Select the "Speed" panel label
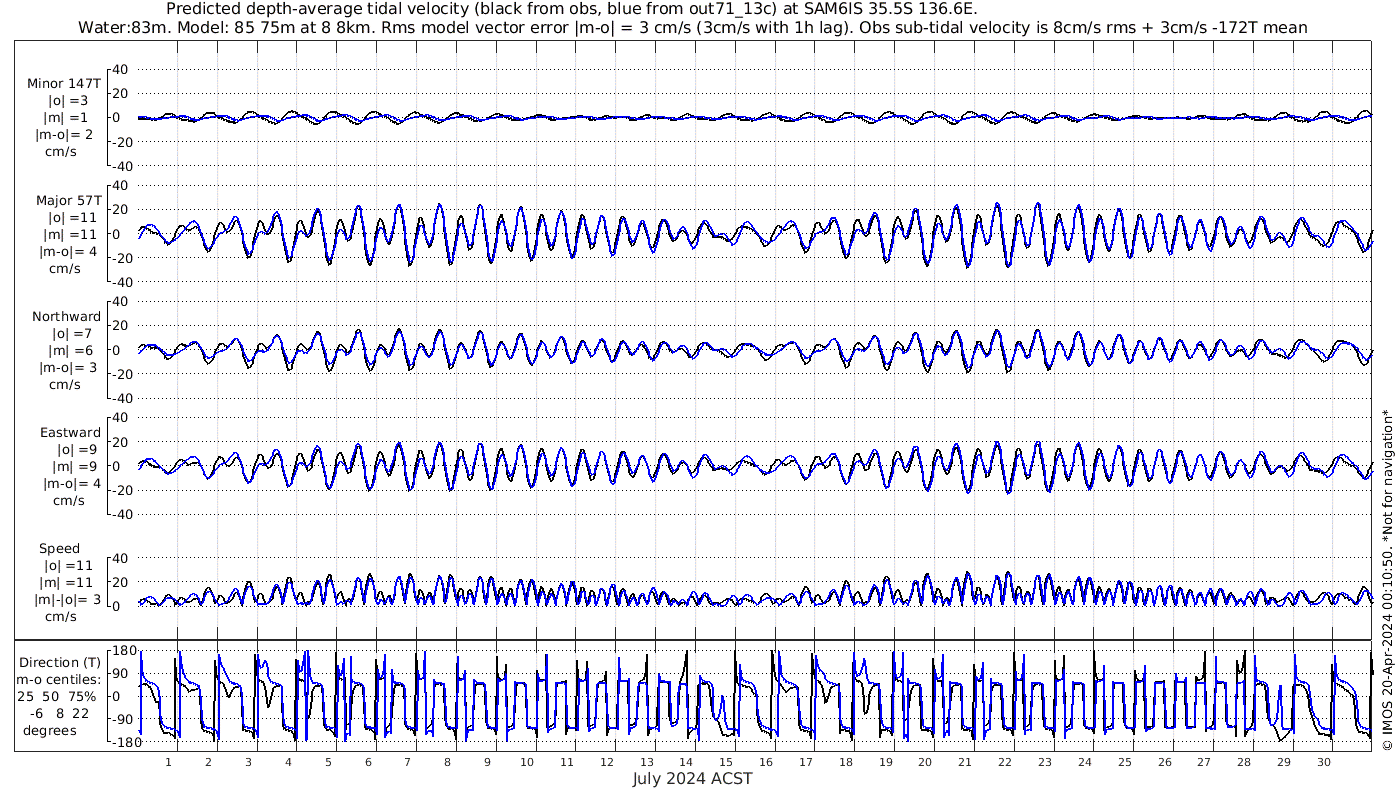The height and width of the screenshot is (800, 1400). [60, 548]
